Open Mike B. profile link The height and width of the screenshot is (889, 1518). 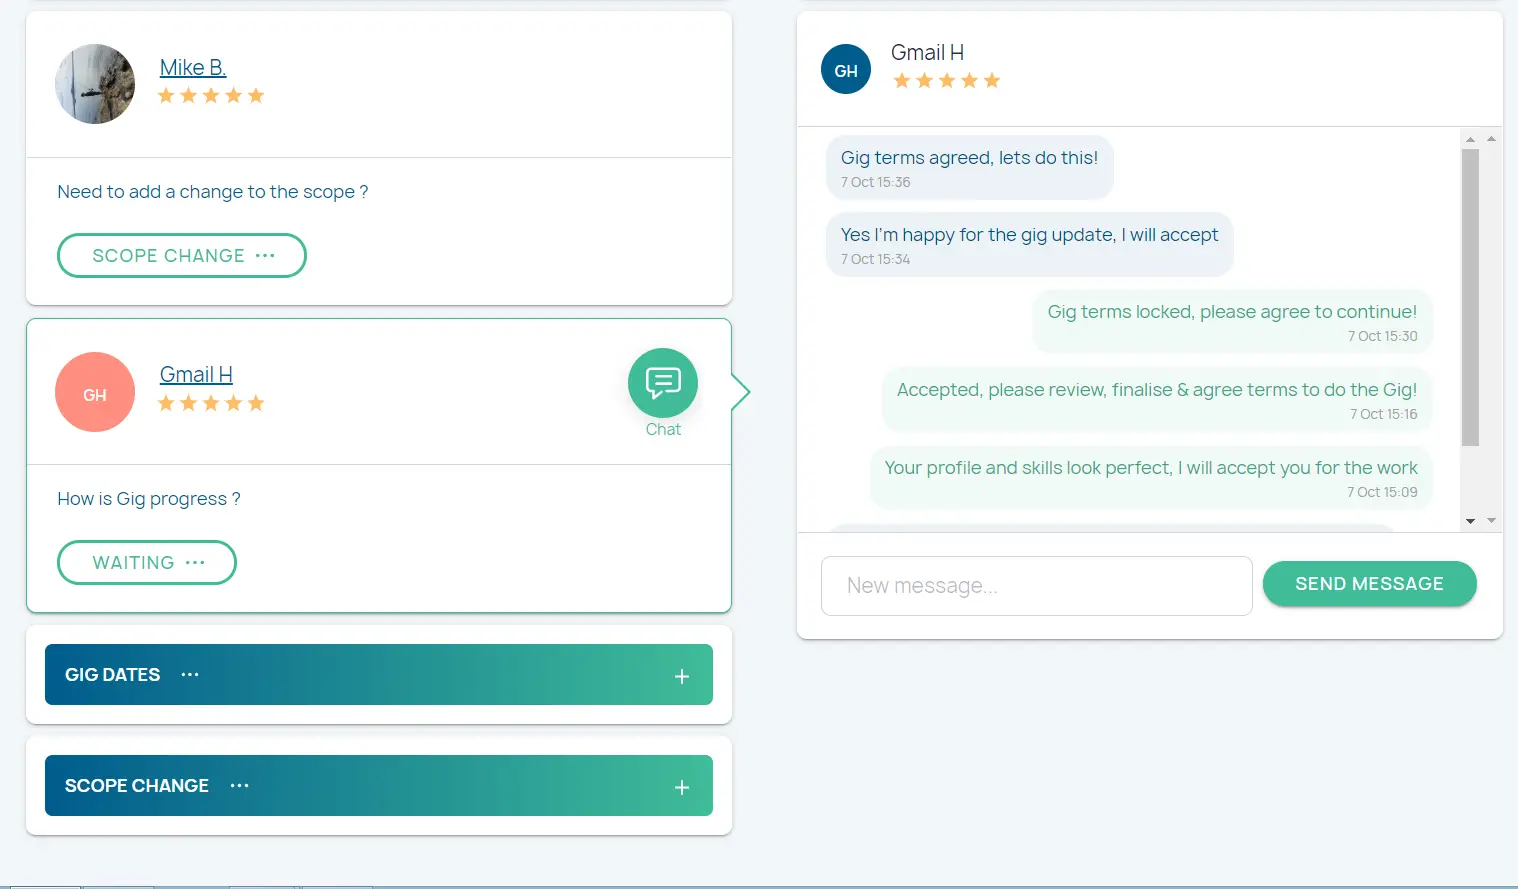(193, 67)
